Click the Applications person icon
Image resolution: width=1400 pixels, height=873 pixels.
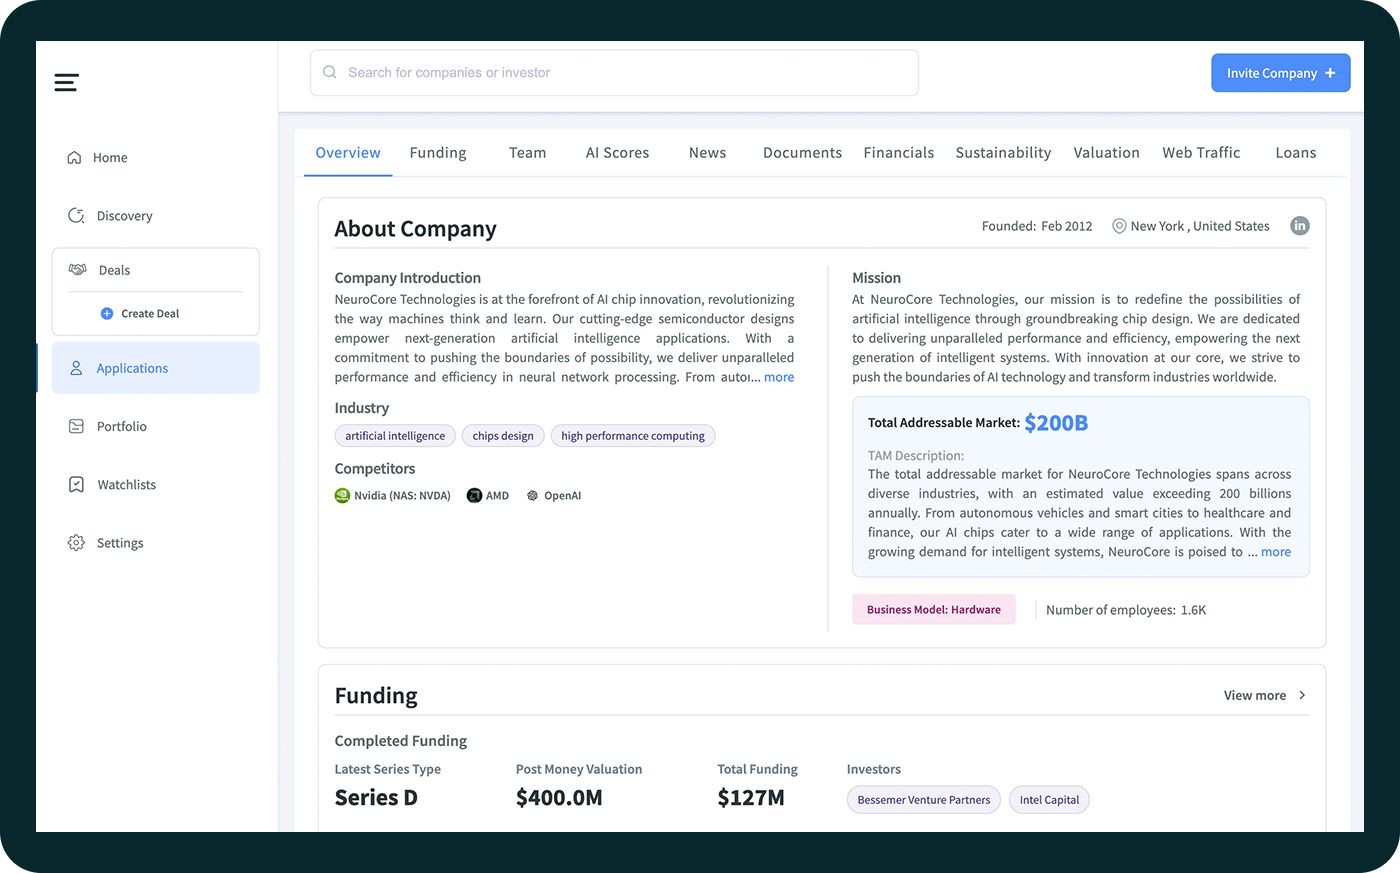76,368
